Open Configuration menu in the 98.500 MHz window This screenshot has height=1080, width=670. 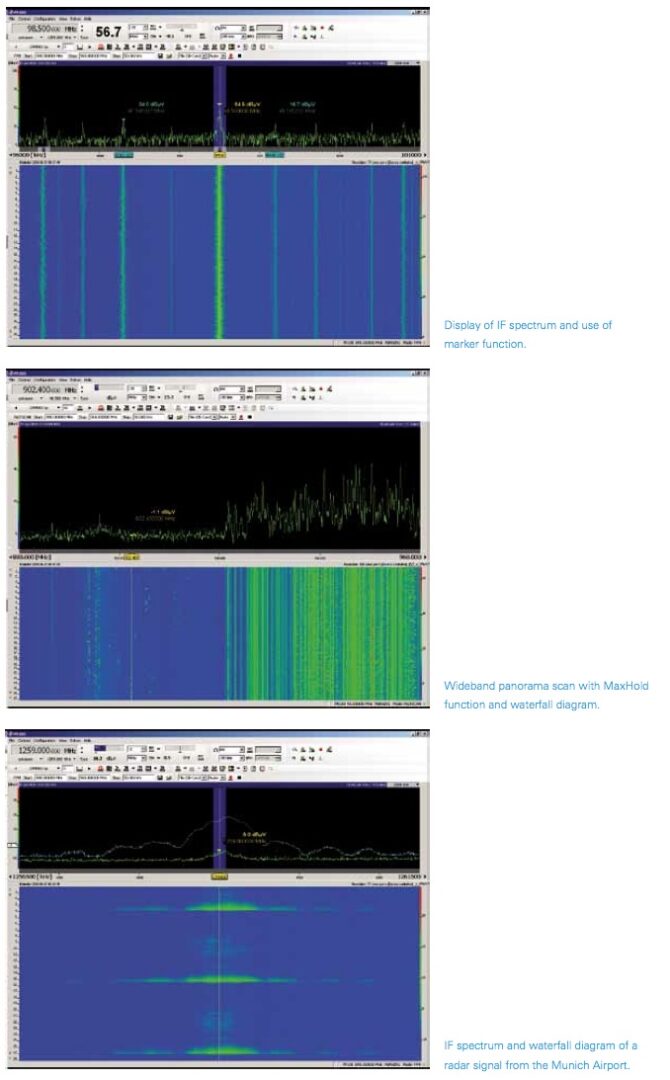[x=42, y=19]
